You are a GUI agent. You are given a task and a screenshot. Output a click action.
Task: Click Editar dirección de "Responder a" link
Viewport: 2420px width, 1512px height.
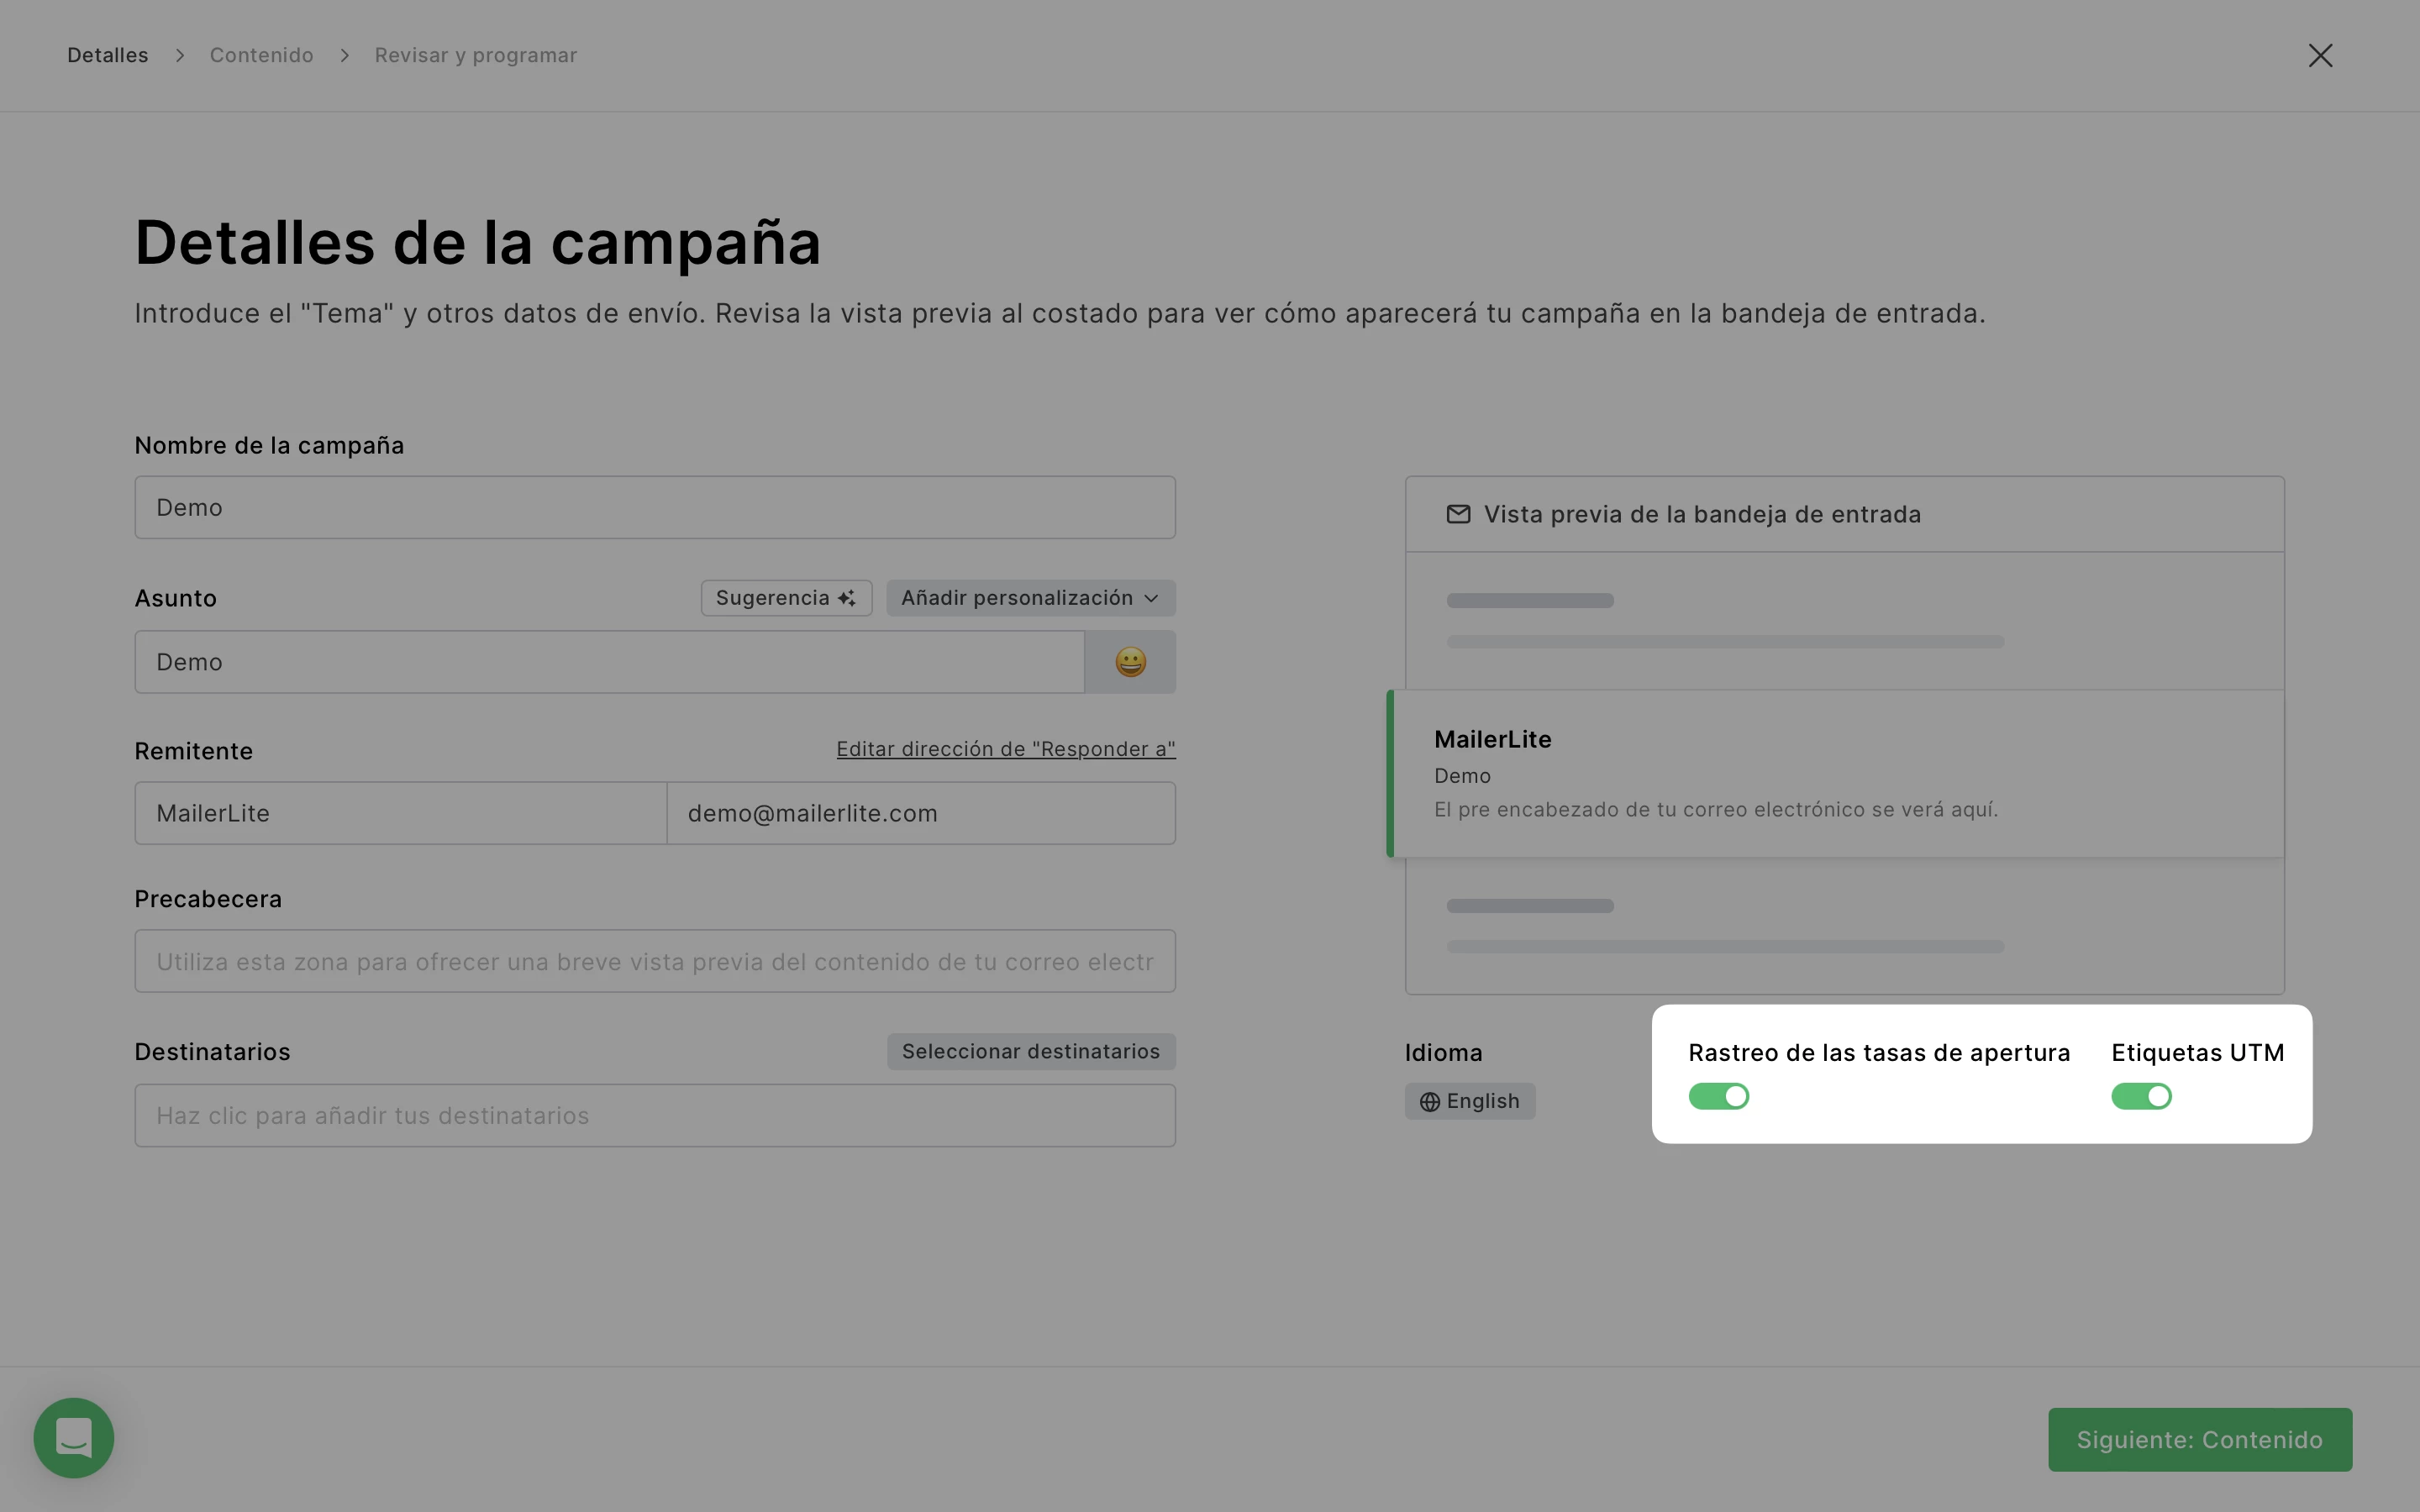click(x=1005, y=749)
